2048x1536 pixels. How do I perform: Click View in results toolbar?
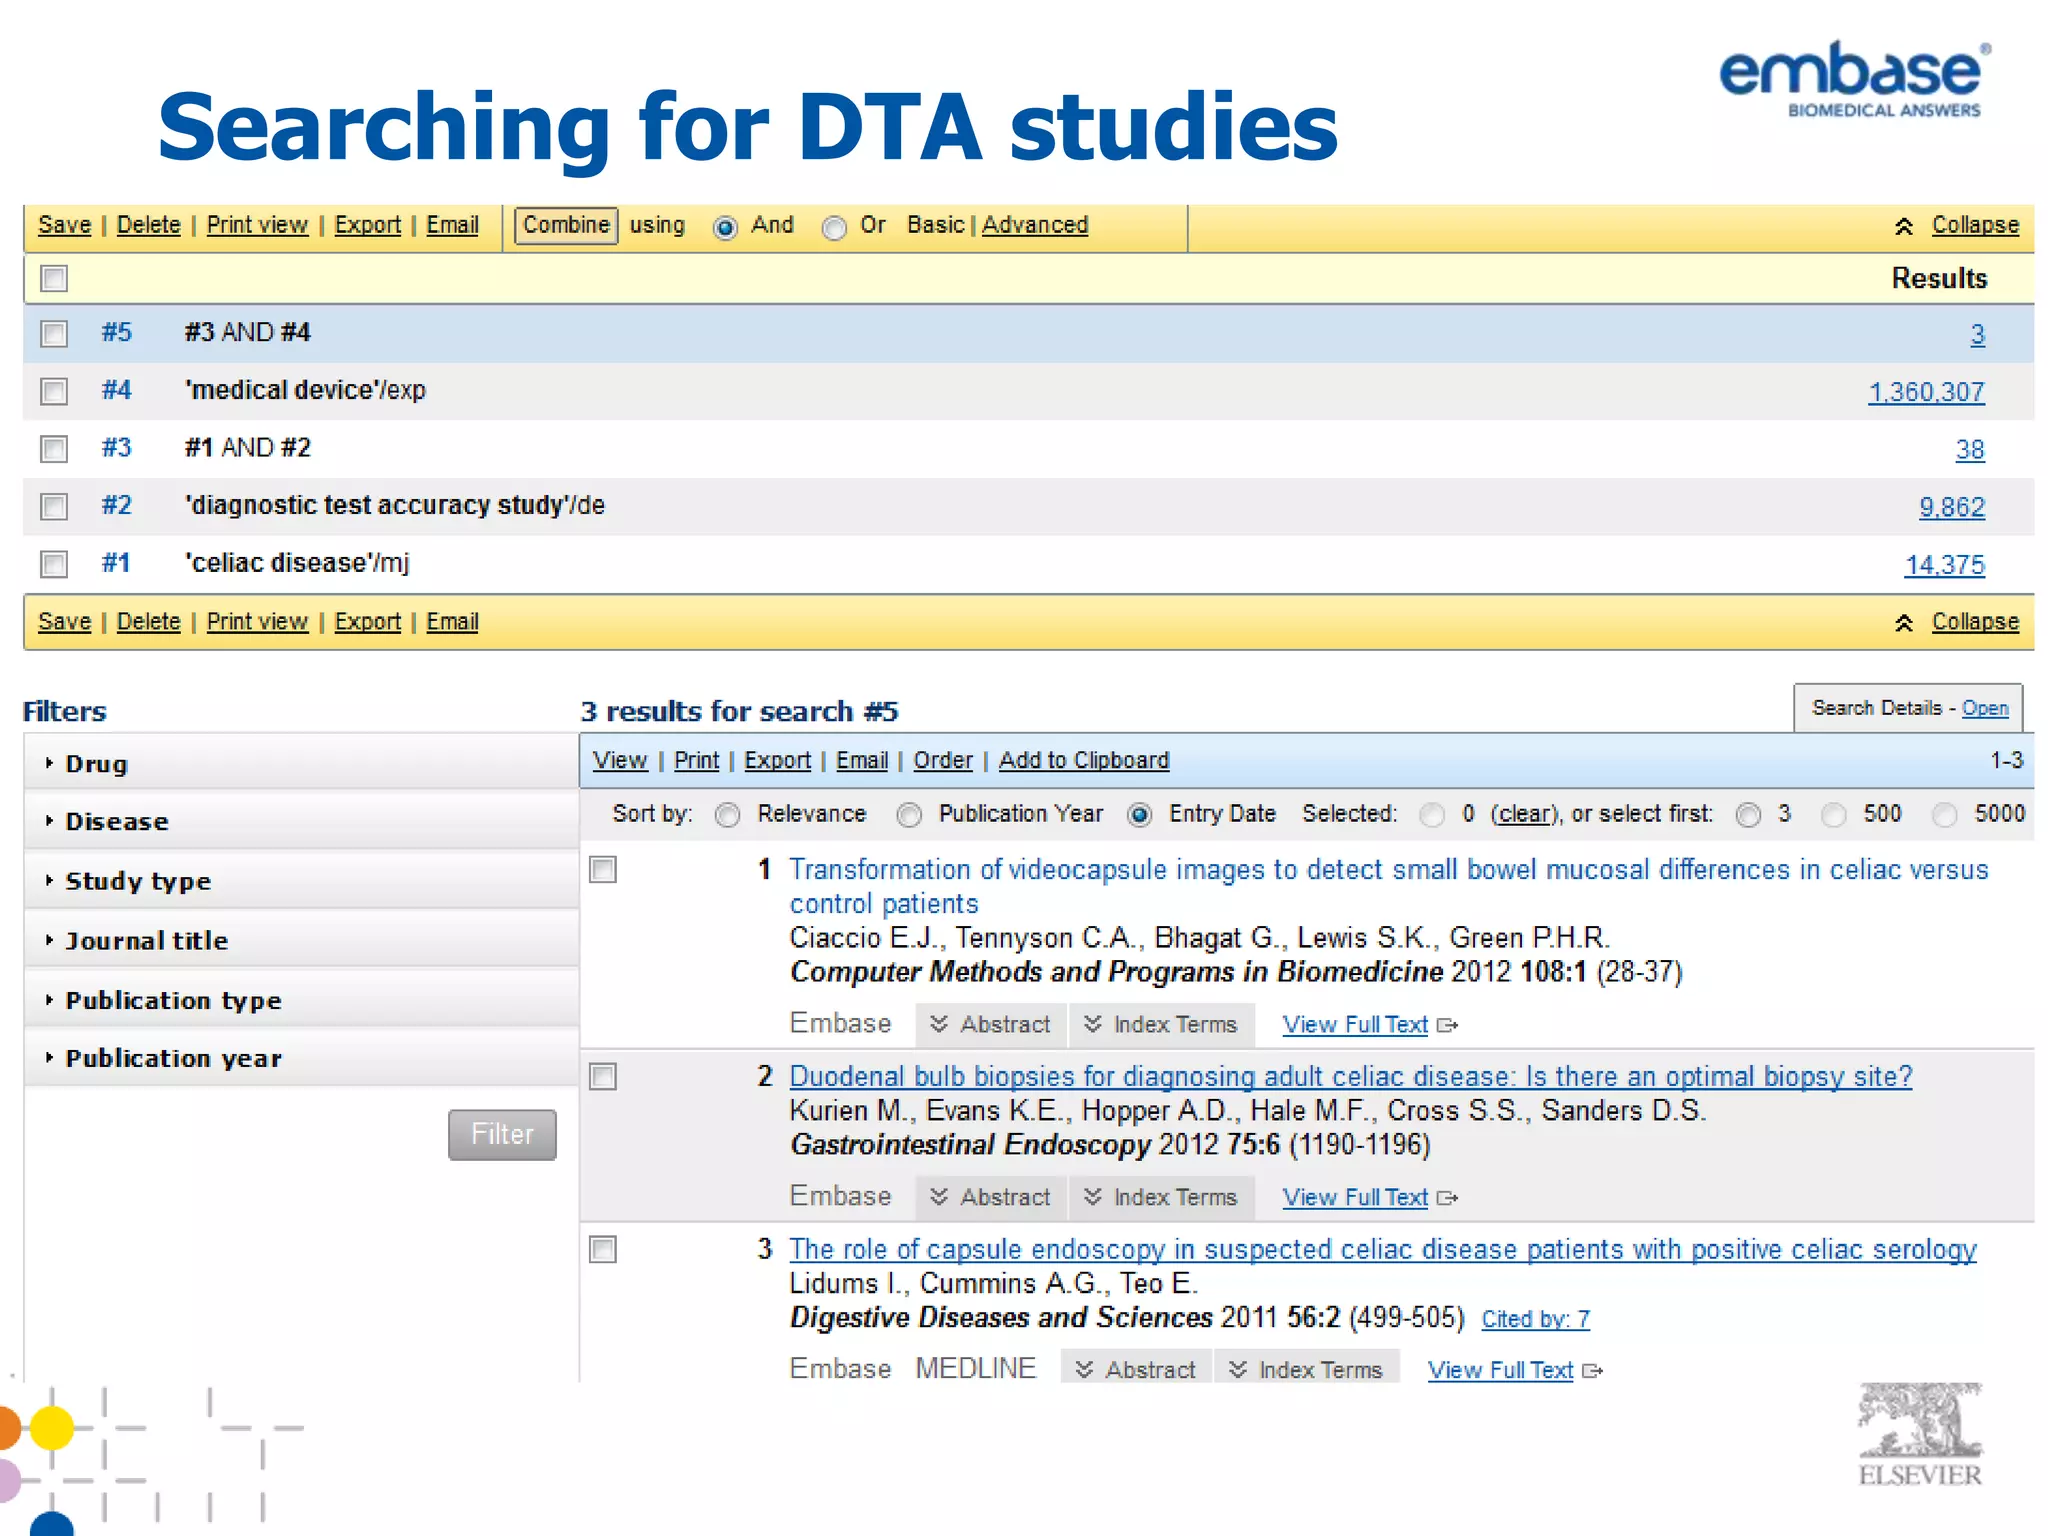(620, 761)
